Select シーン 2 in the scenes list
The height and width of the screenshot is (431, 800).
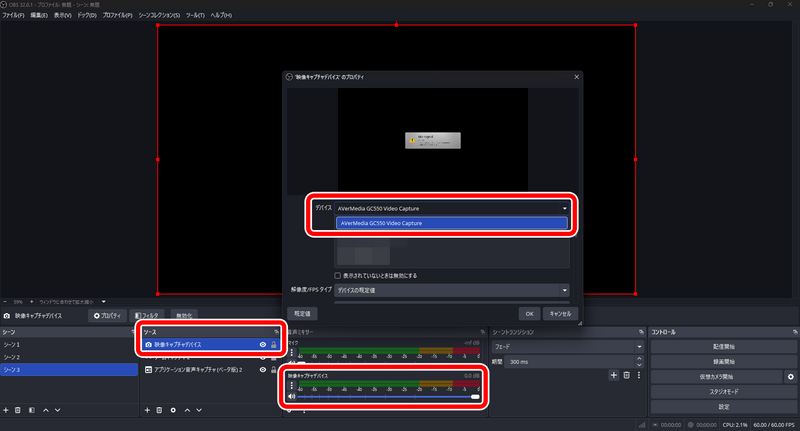coord(69,357)
